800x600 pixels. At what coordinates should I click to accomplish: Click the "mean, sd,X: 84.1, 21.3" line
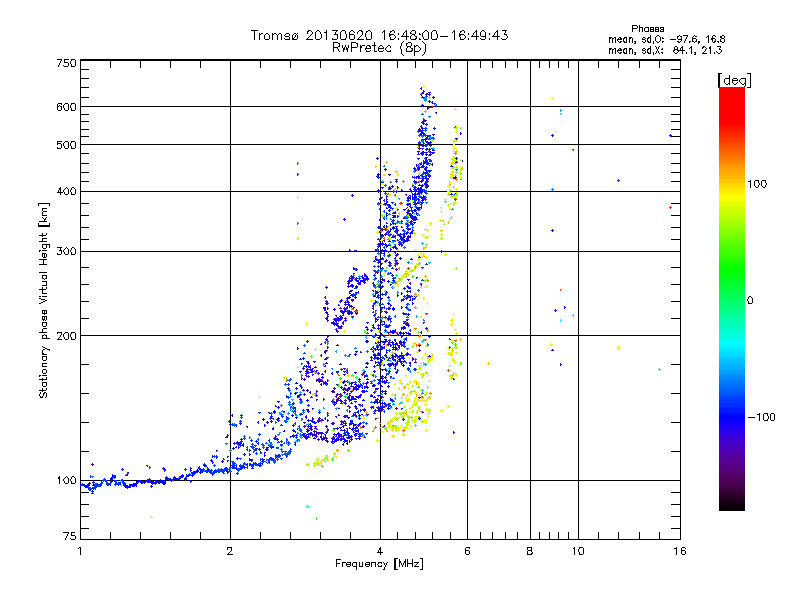click(665, 50)
